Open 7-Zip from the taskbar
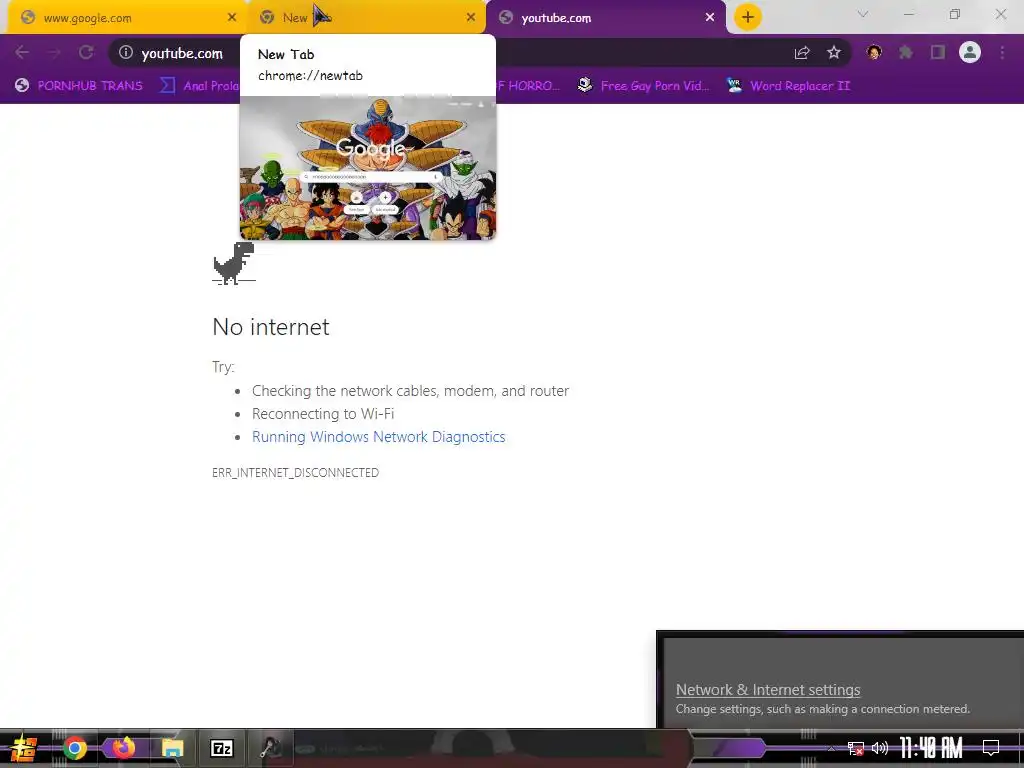 click(222, 748)
